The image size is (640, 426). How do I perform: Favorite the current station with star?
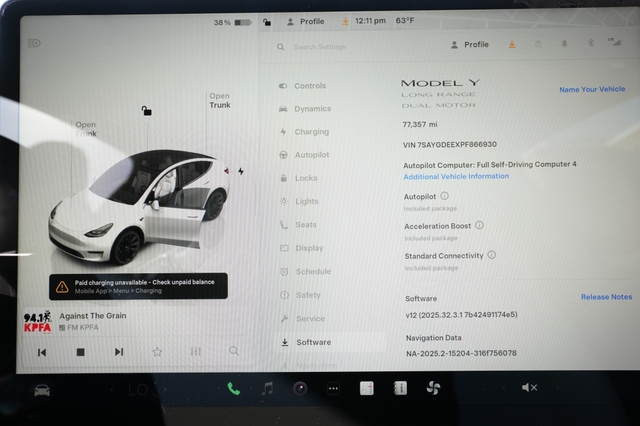(x=157, y=351)
